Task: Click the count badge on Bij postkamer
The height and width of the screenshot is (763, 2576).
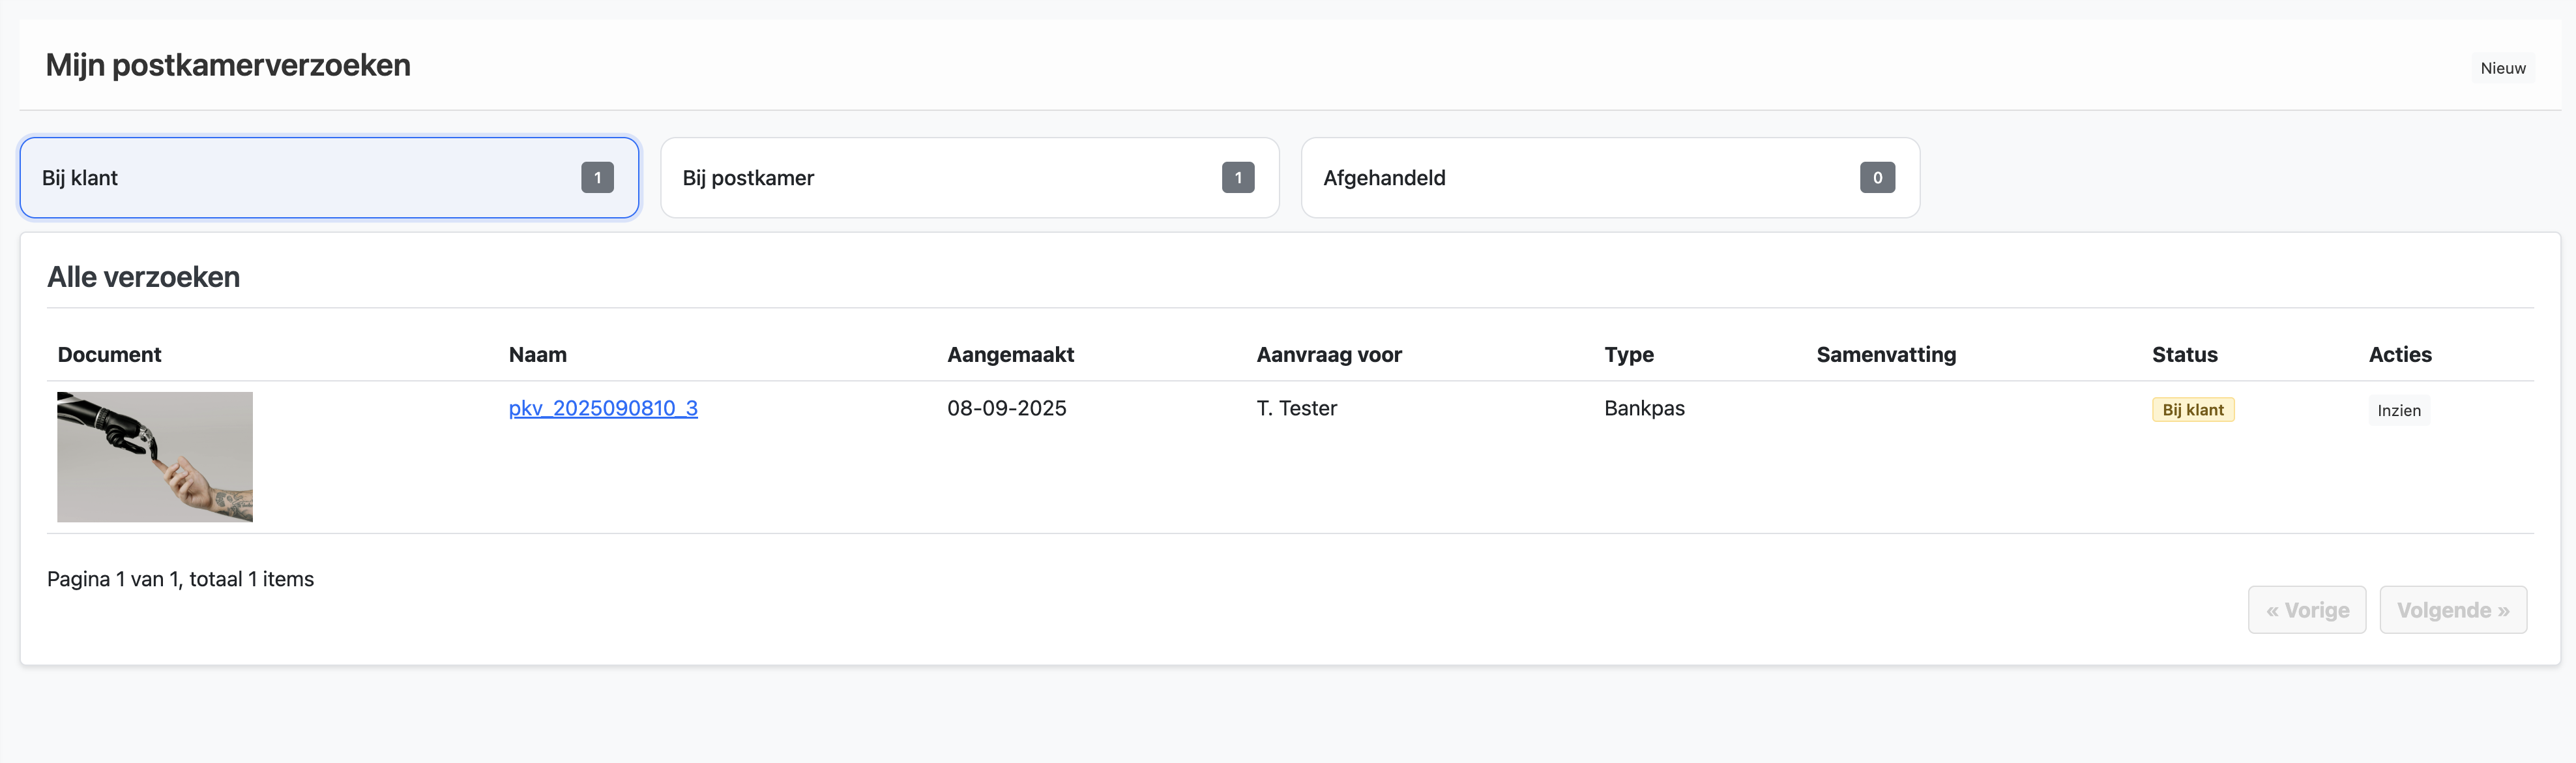Action: [1237, 178]
